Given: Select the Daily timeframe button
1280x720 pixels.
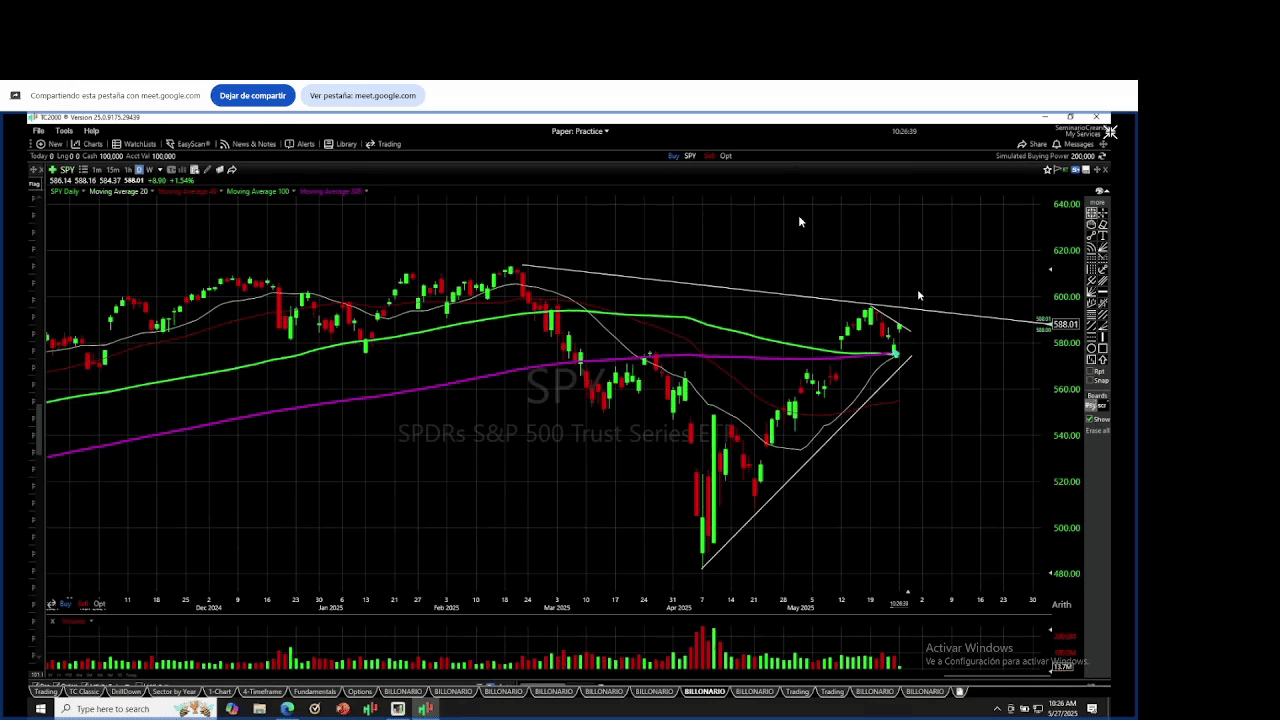Looking at the screenshot, I should [x=139, y=170].
